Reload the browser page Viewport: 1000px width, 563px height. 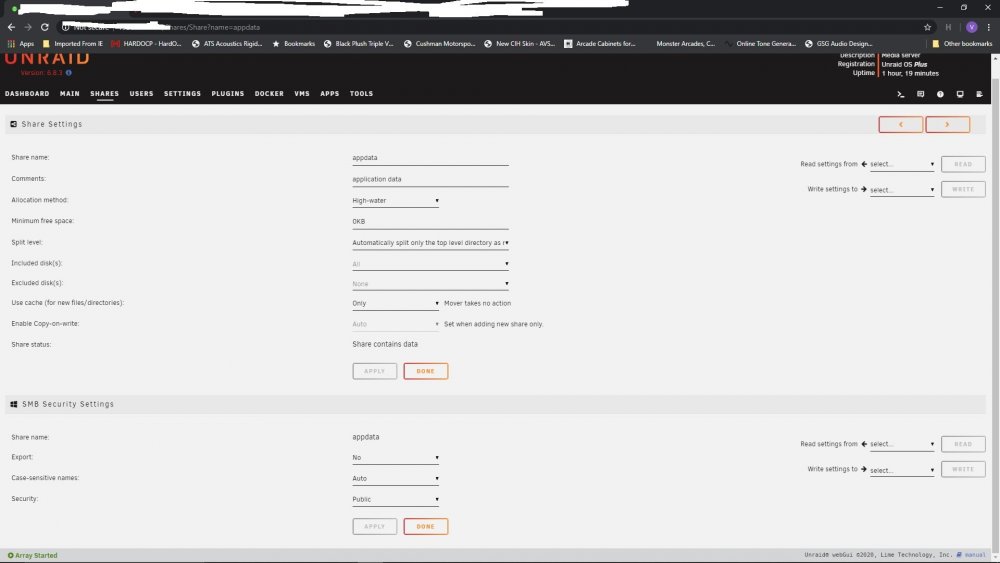coord(45,27)
